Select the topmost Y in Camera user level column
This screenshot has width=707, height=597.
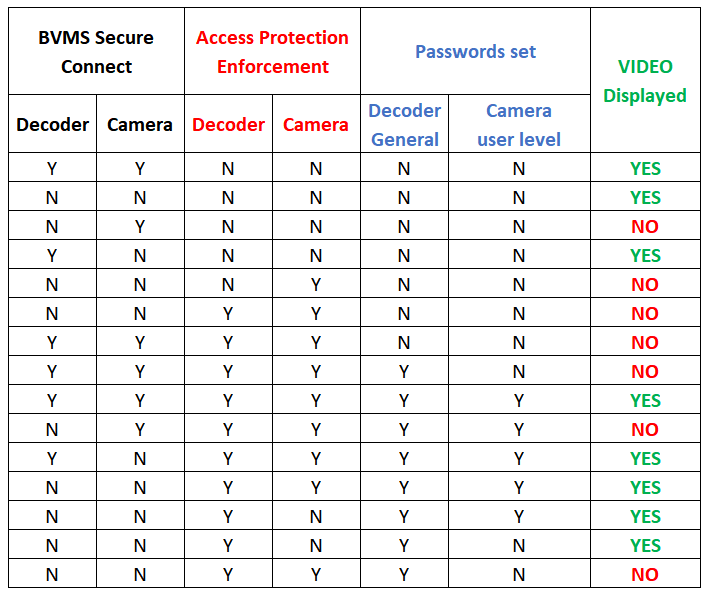pyautogui.click(x=519, y=401)
